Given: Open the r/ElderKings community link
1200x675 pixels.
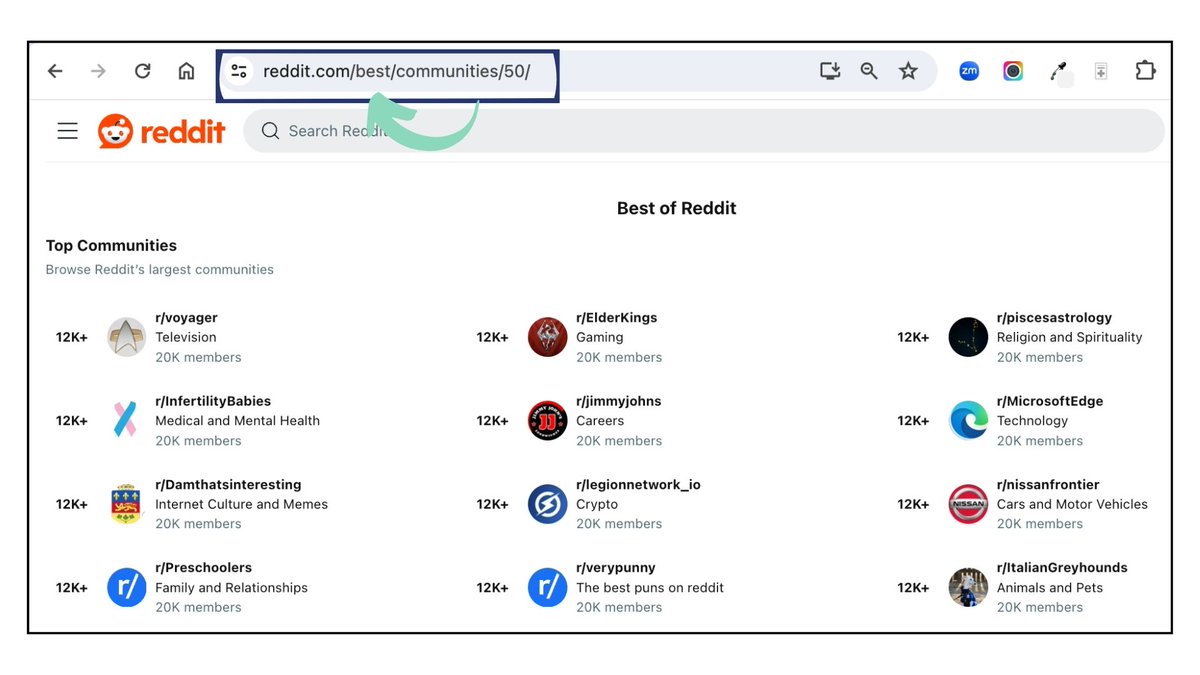Looking at the screenshot, I should 617,318.
